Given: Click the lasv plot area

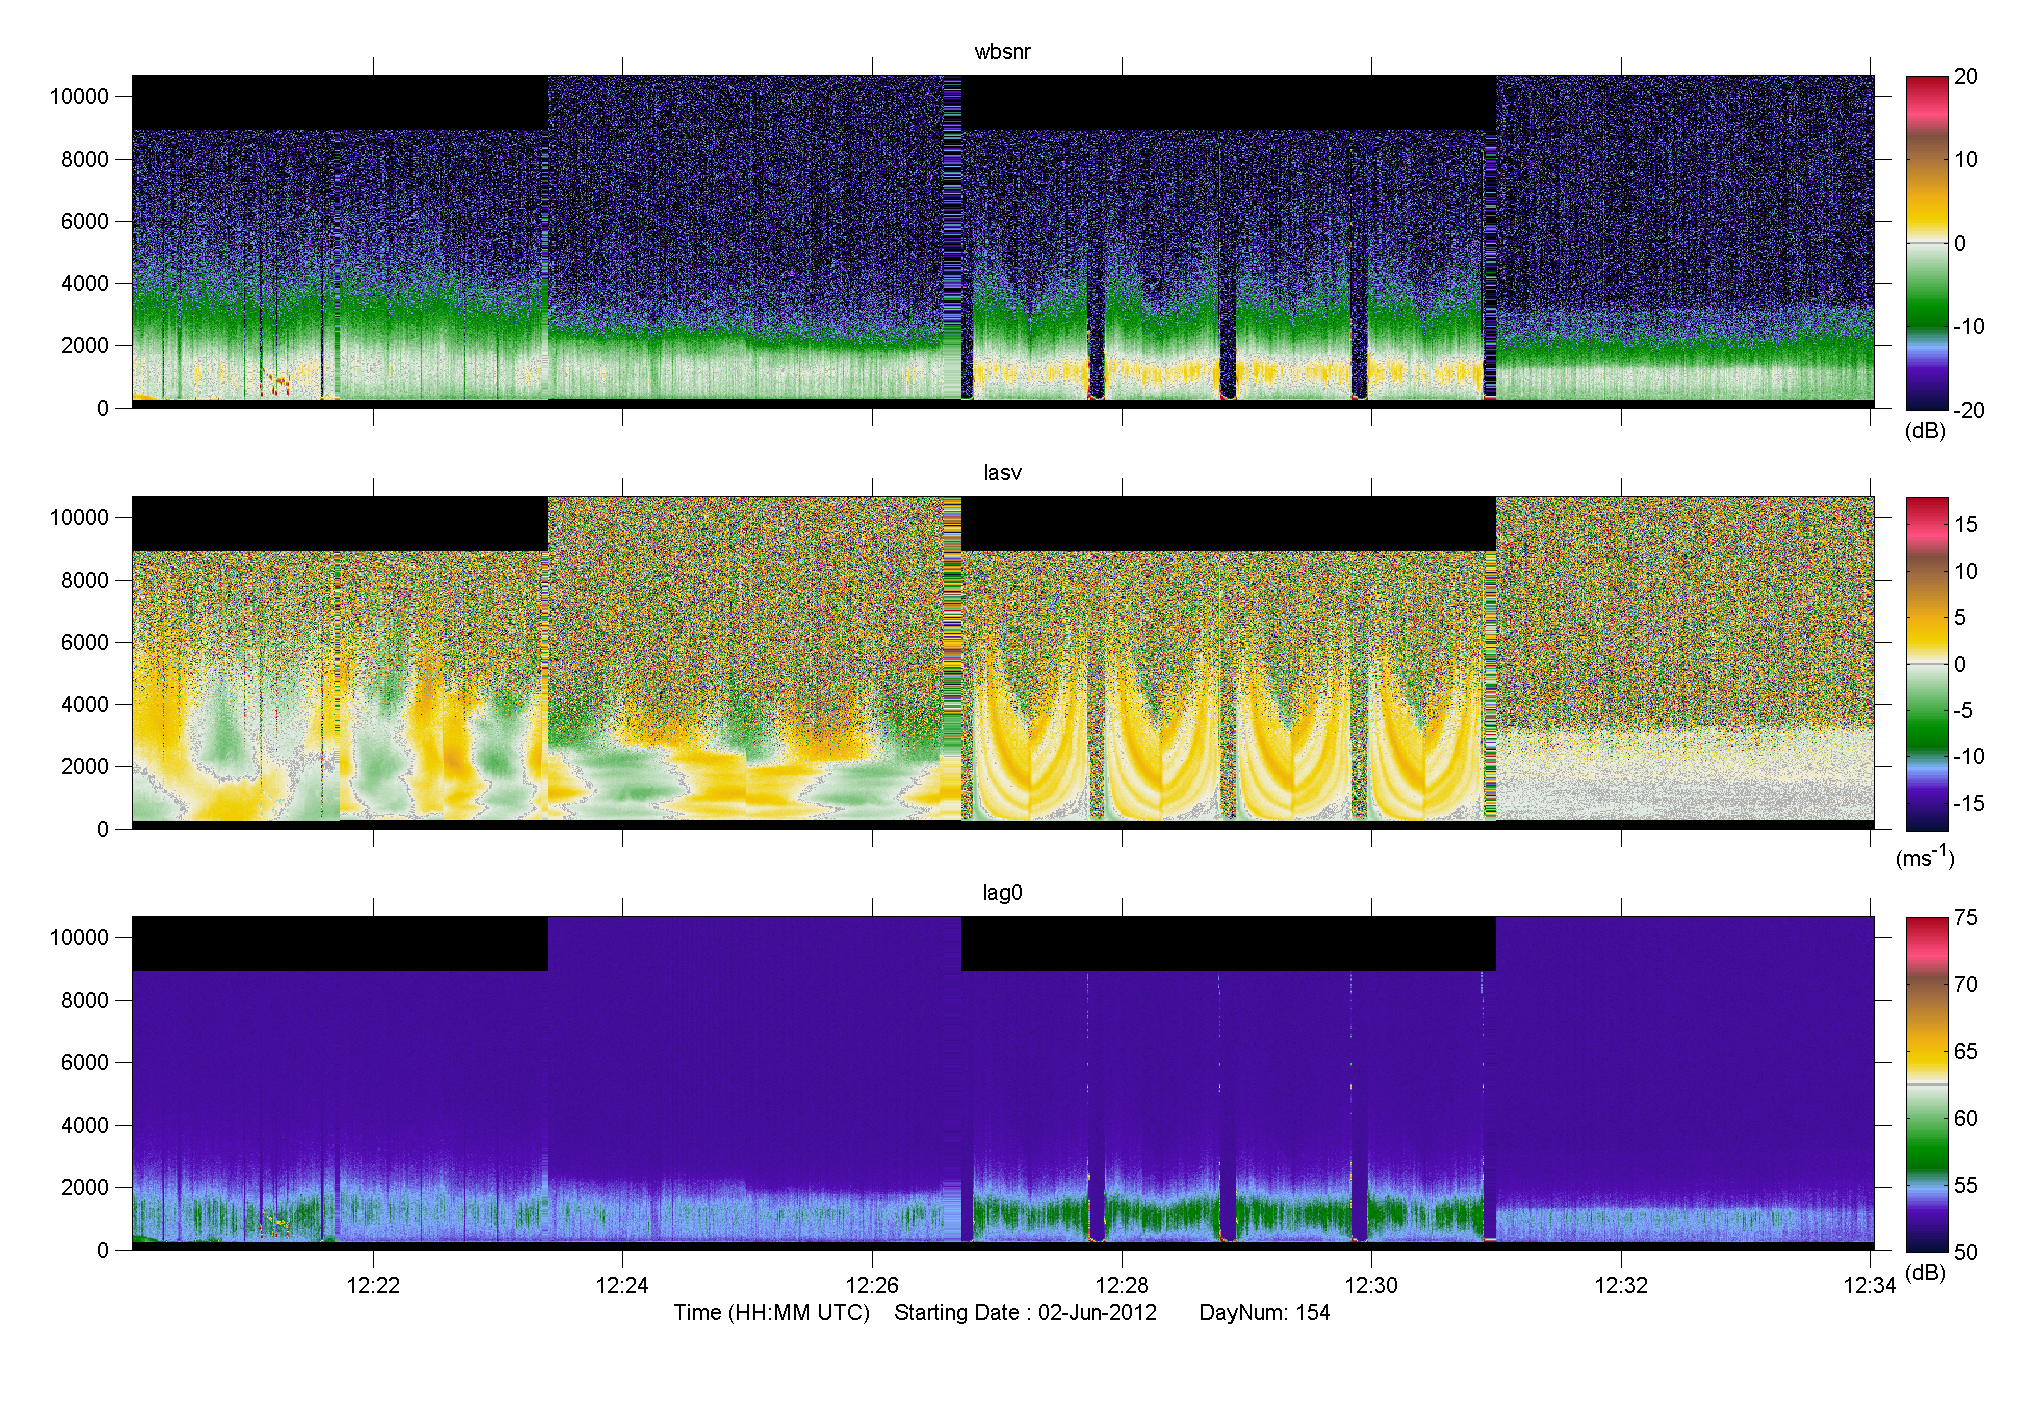Looking at the screenshot, I should click(1003, 662).
